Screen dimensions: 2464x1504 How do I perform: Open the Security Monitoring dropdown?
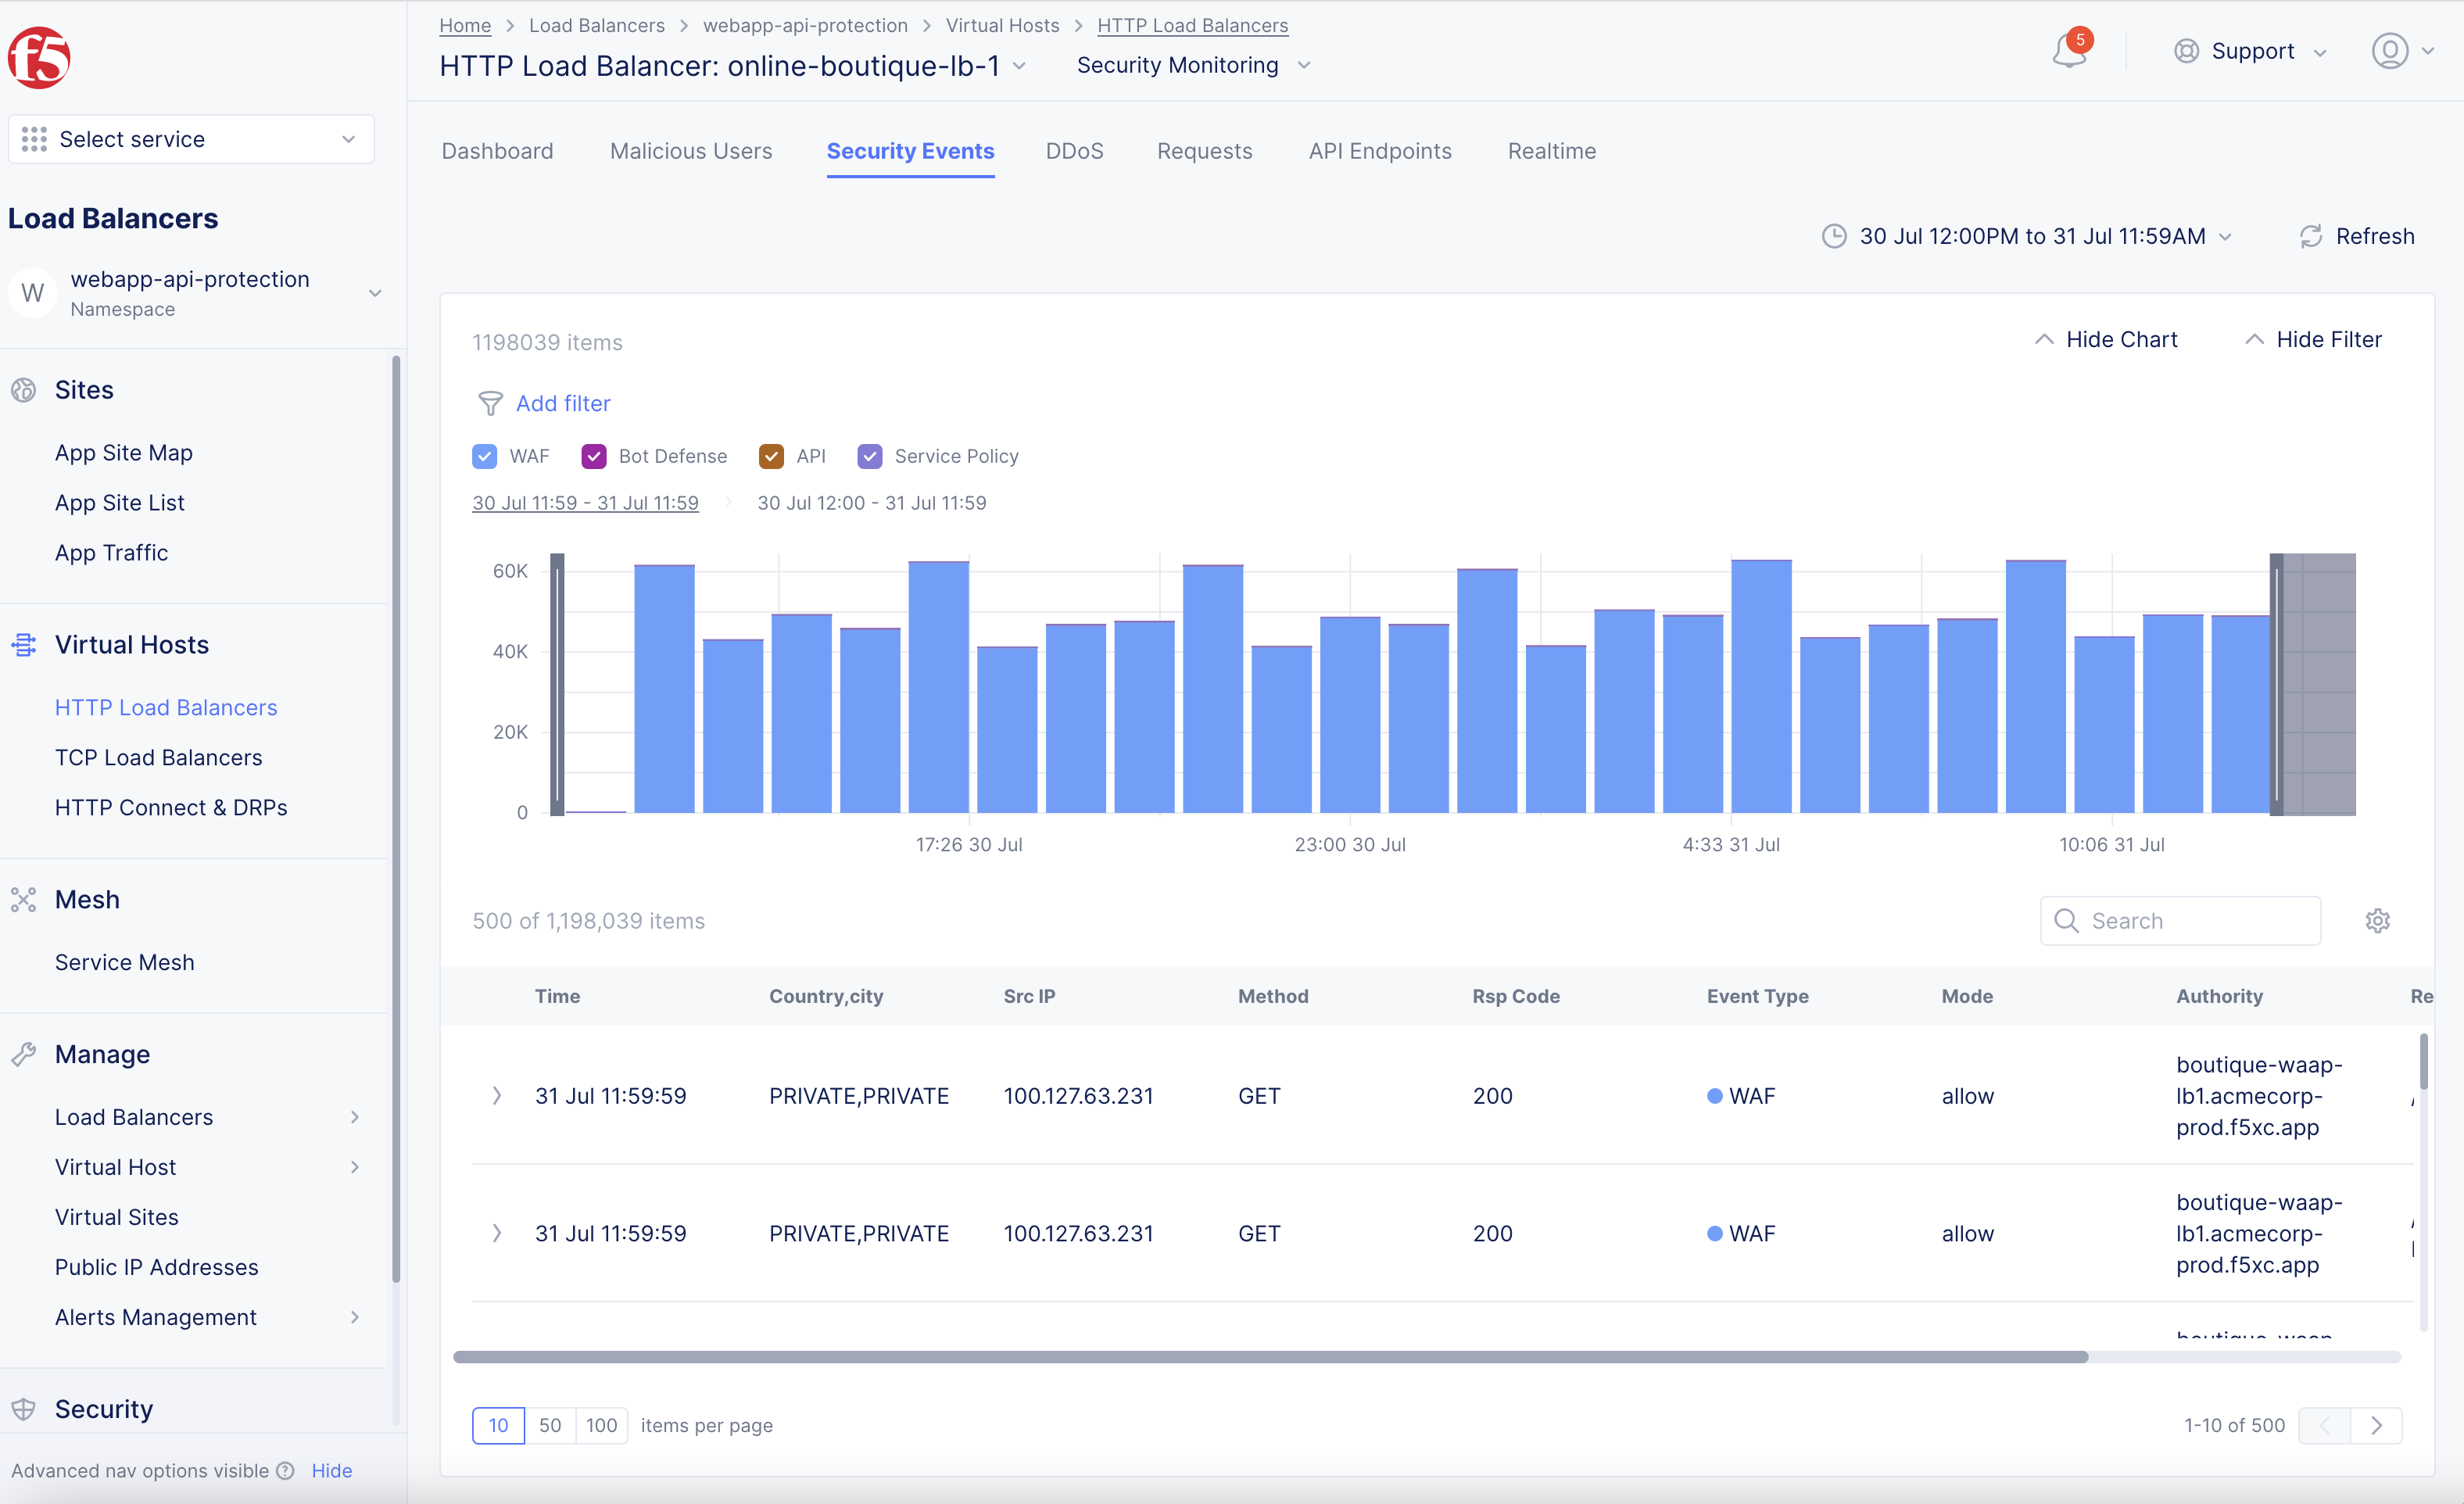pos(1193,66)
